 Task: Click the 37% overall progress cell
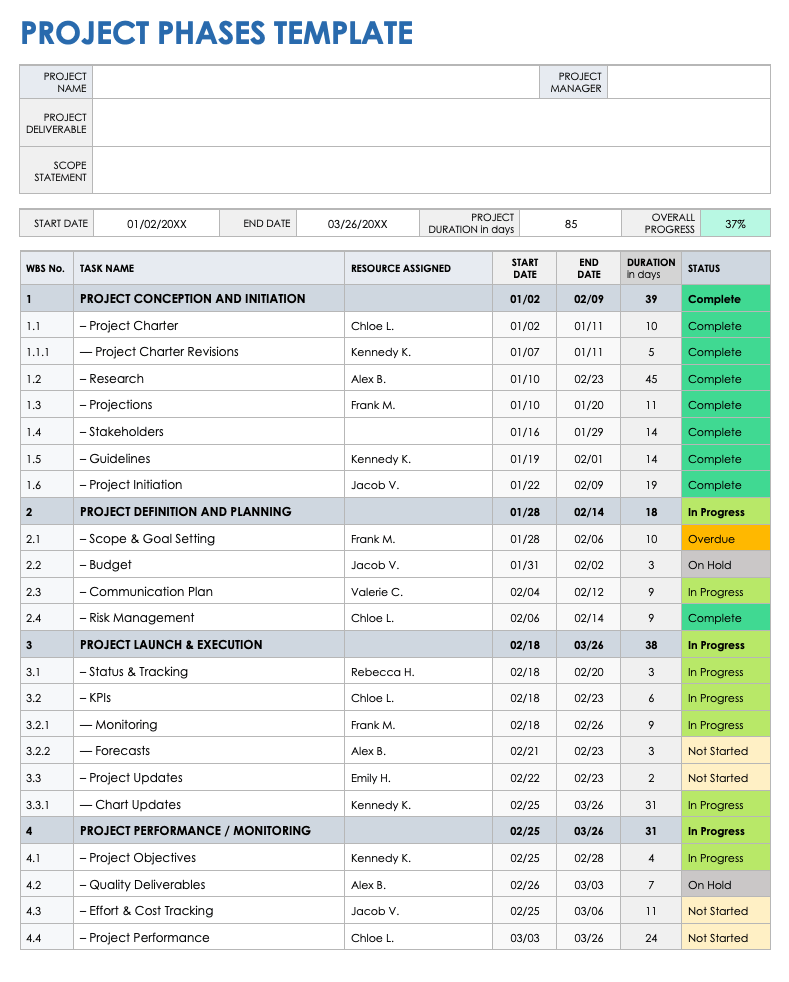[735, 224]
